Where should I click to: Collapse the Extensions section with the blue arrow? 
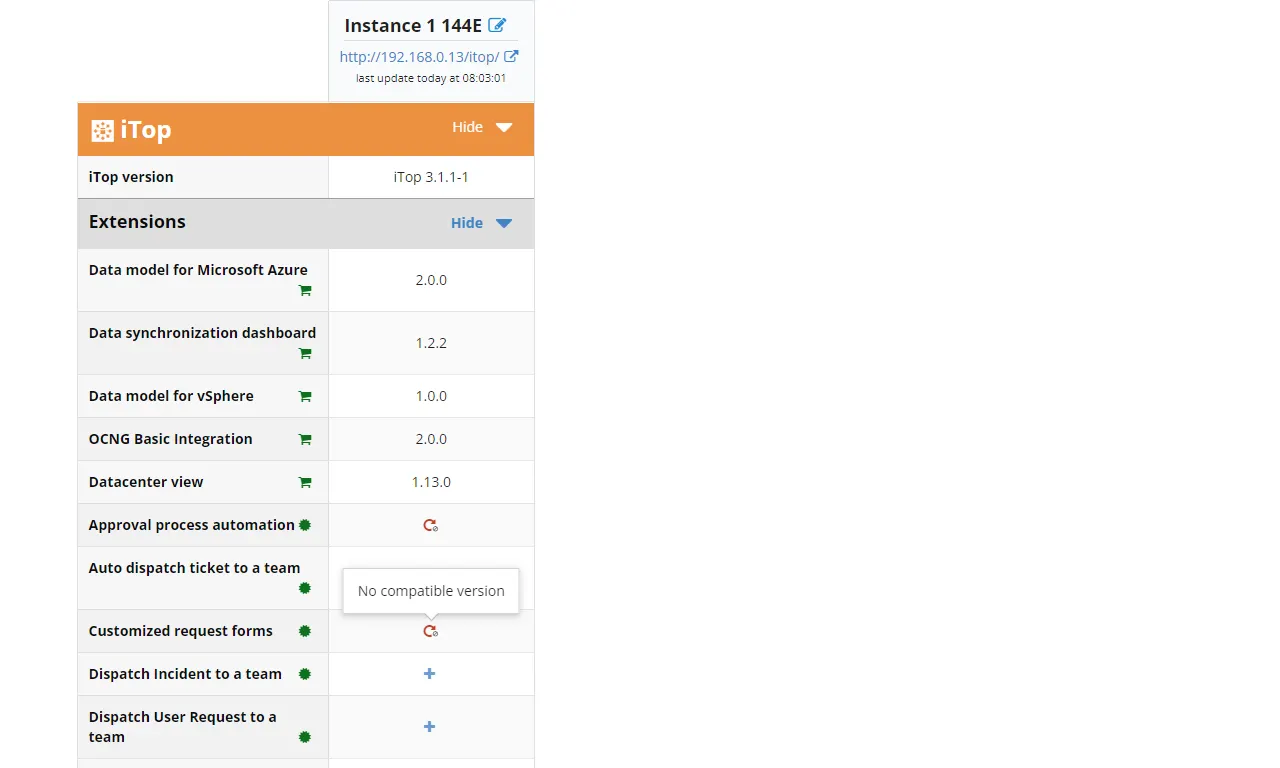tap(504, 223)
